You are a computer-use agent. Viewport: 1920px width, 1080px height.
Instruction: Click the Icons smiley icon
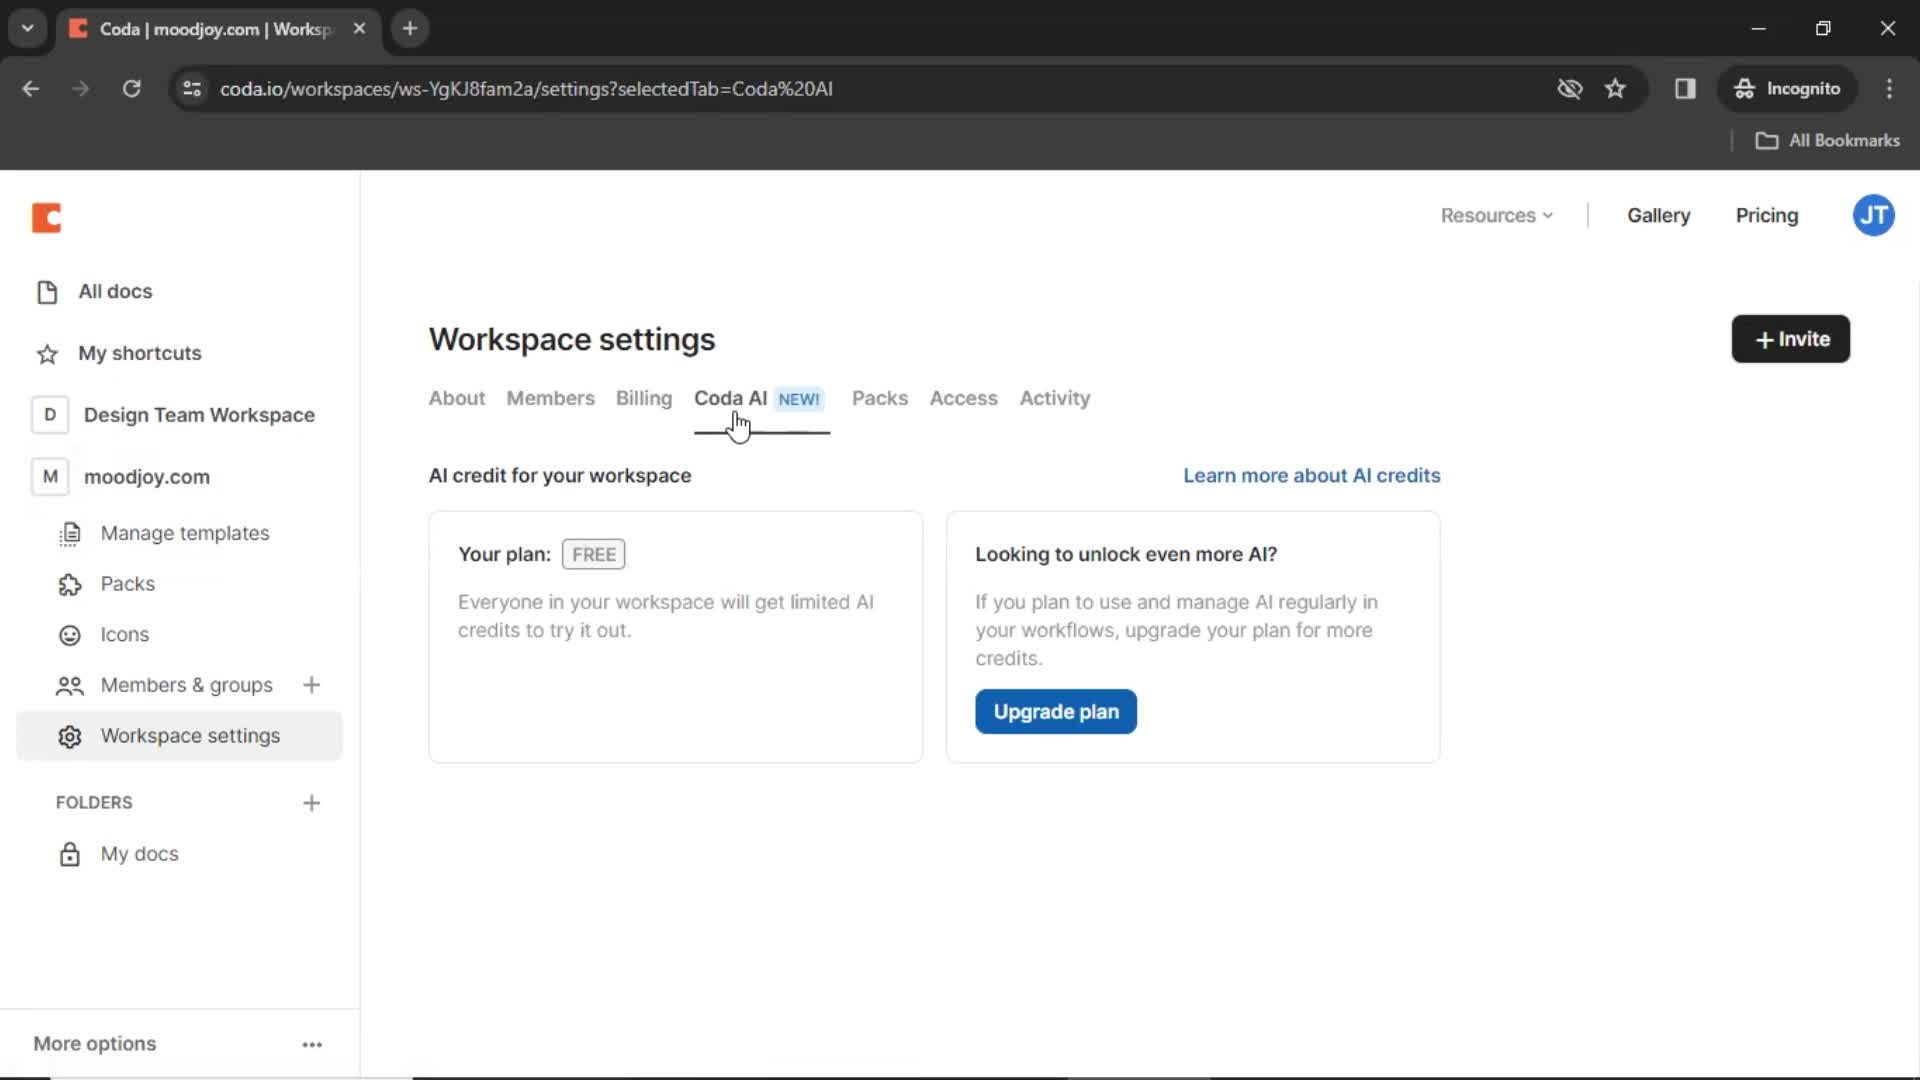[69, 635]
